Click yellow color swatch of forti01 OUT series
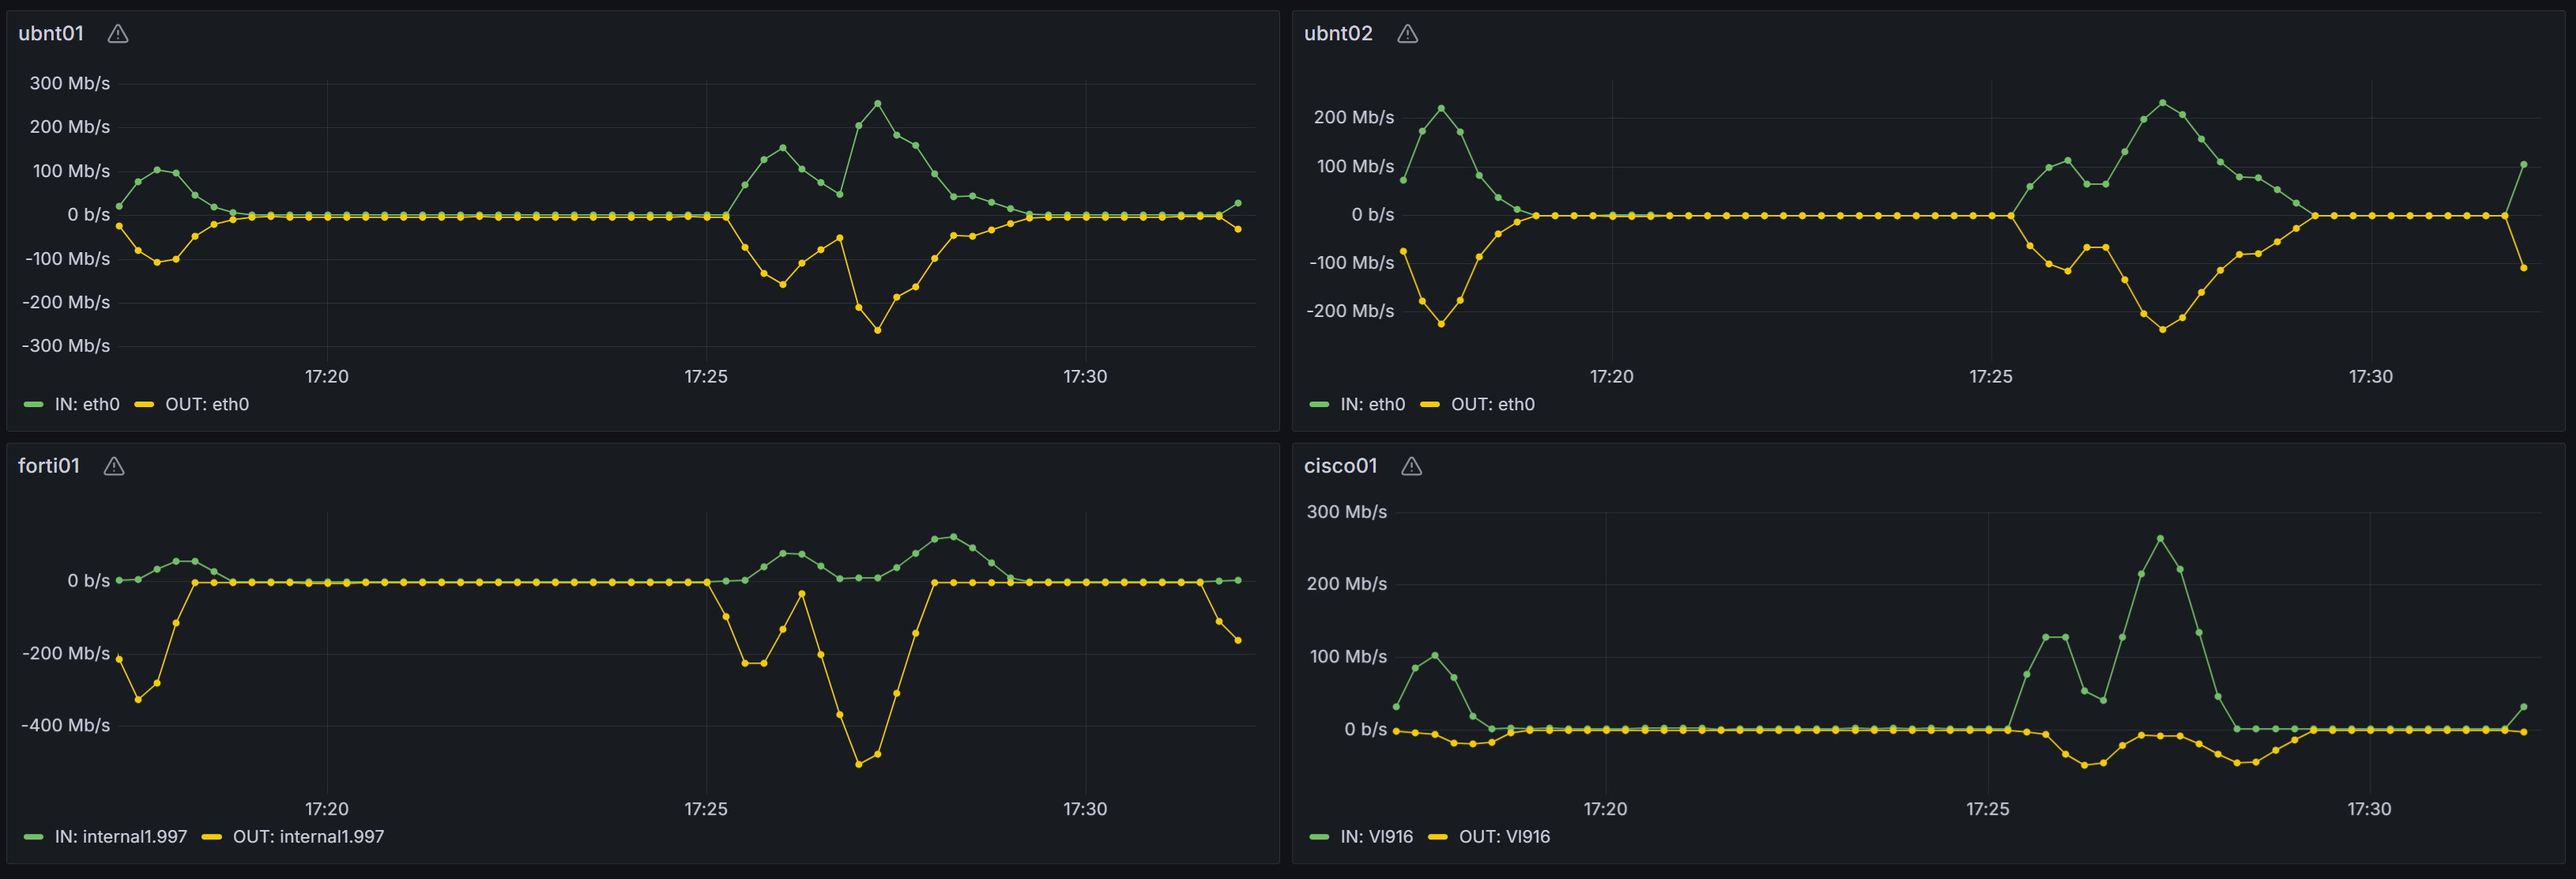Screen dimensions: 2576x879 tap(211, 837)
